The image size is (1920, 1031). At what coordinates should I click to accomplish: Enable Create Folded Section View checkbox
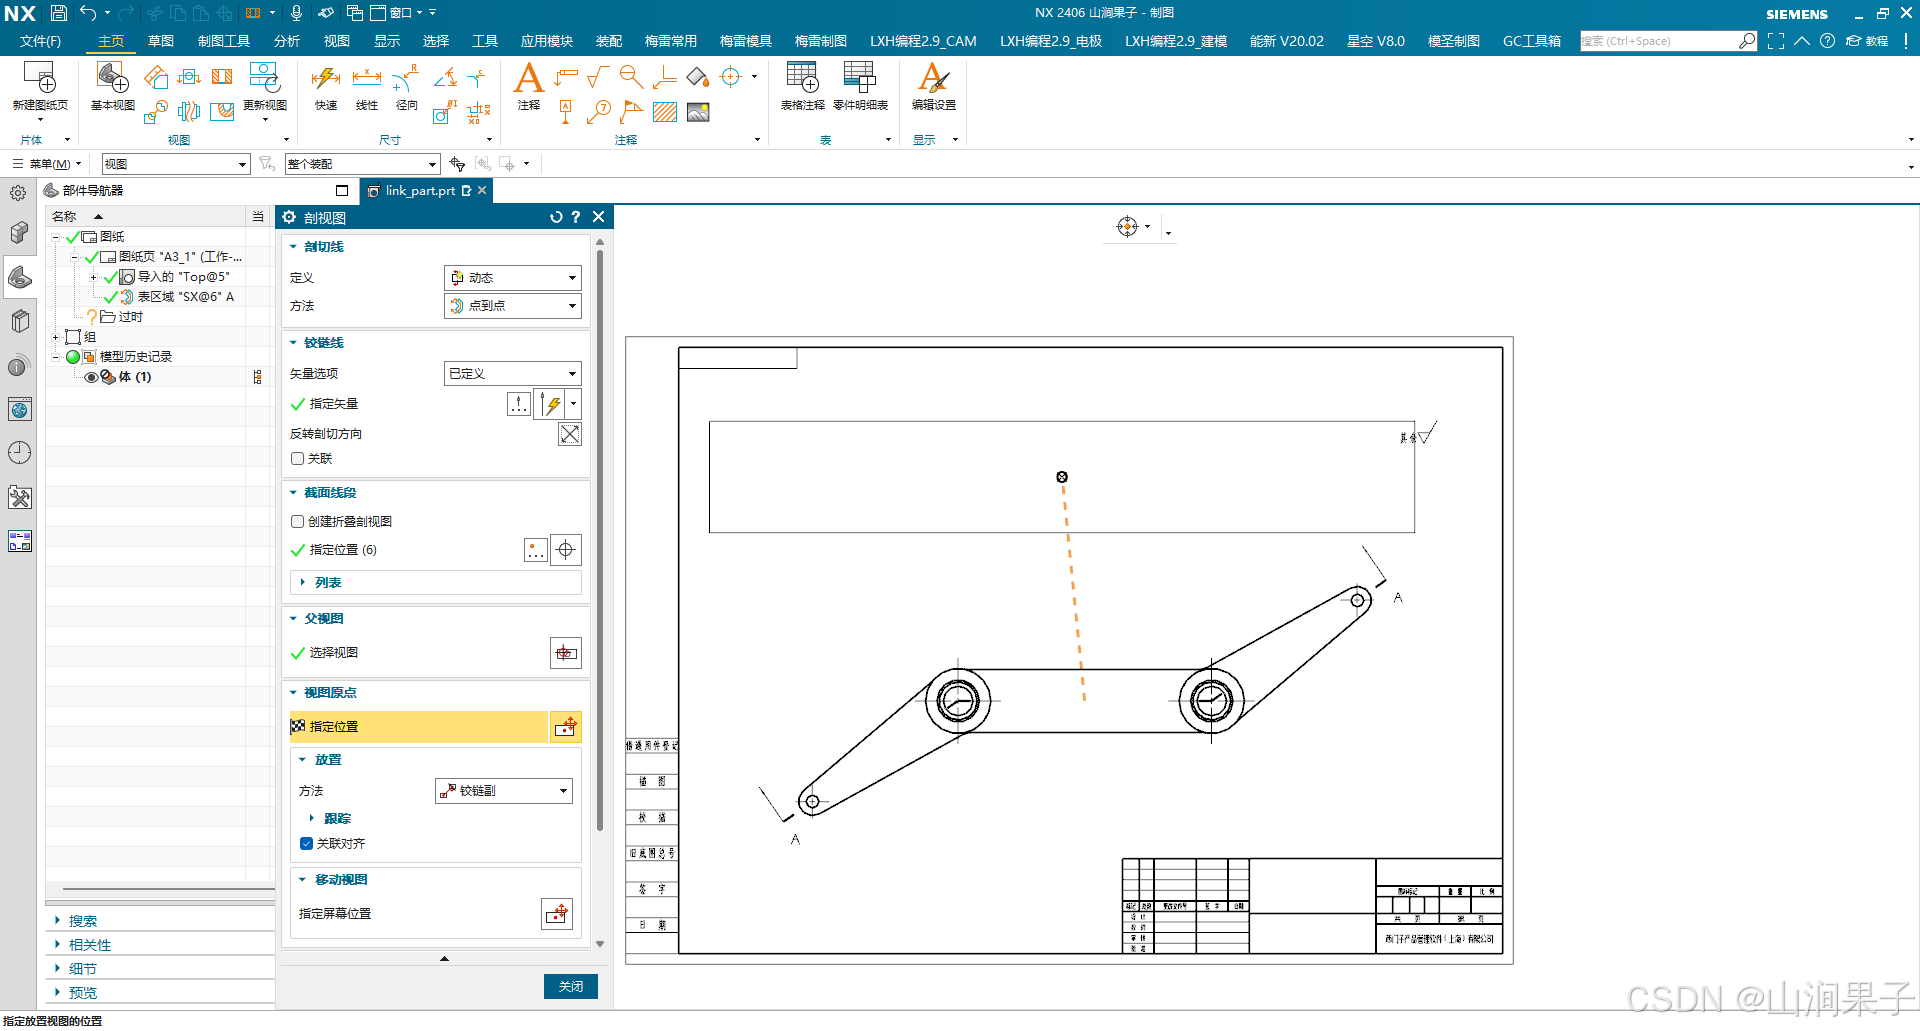298,522
